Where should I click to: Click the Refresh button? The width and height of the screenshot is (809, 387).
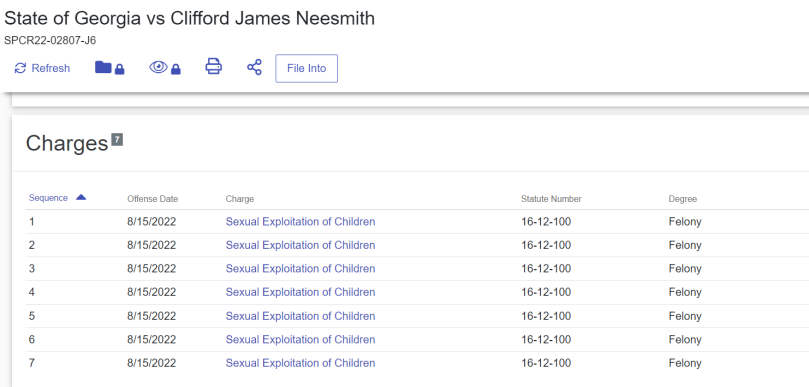click(x=42, y=68)
